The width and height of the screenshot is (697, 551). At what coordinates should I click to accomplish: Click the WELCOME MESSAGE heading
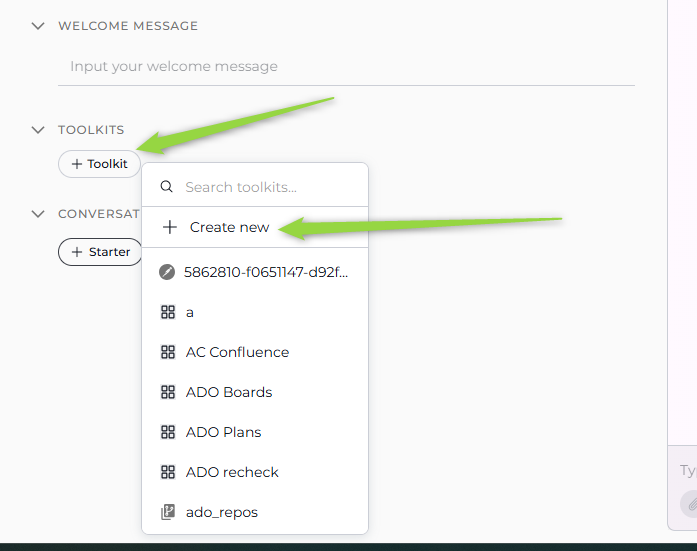128,26
